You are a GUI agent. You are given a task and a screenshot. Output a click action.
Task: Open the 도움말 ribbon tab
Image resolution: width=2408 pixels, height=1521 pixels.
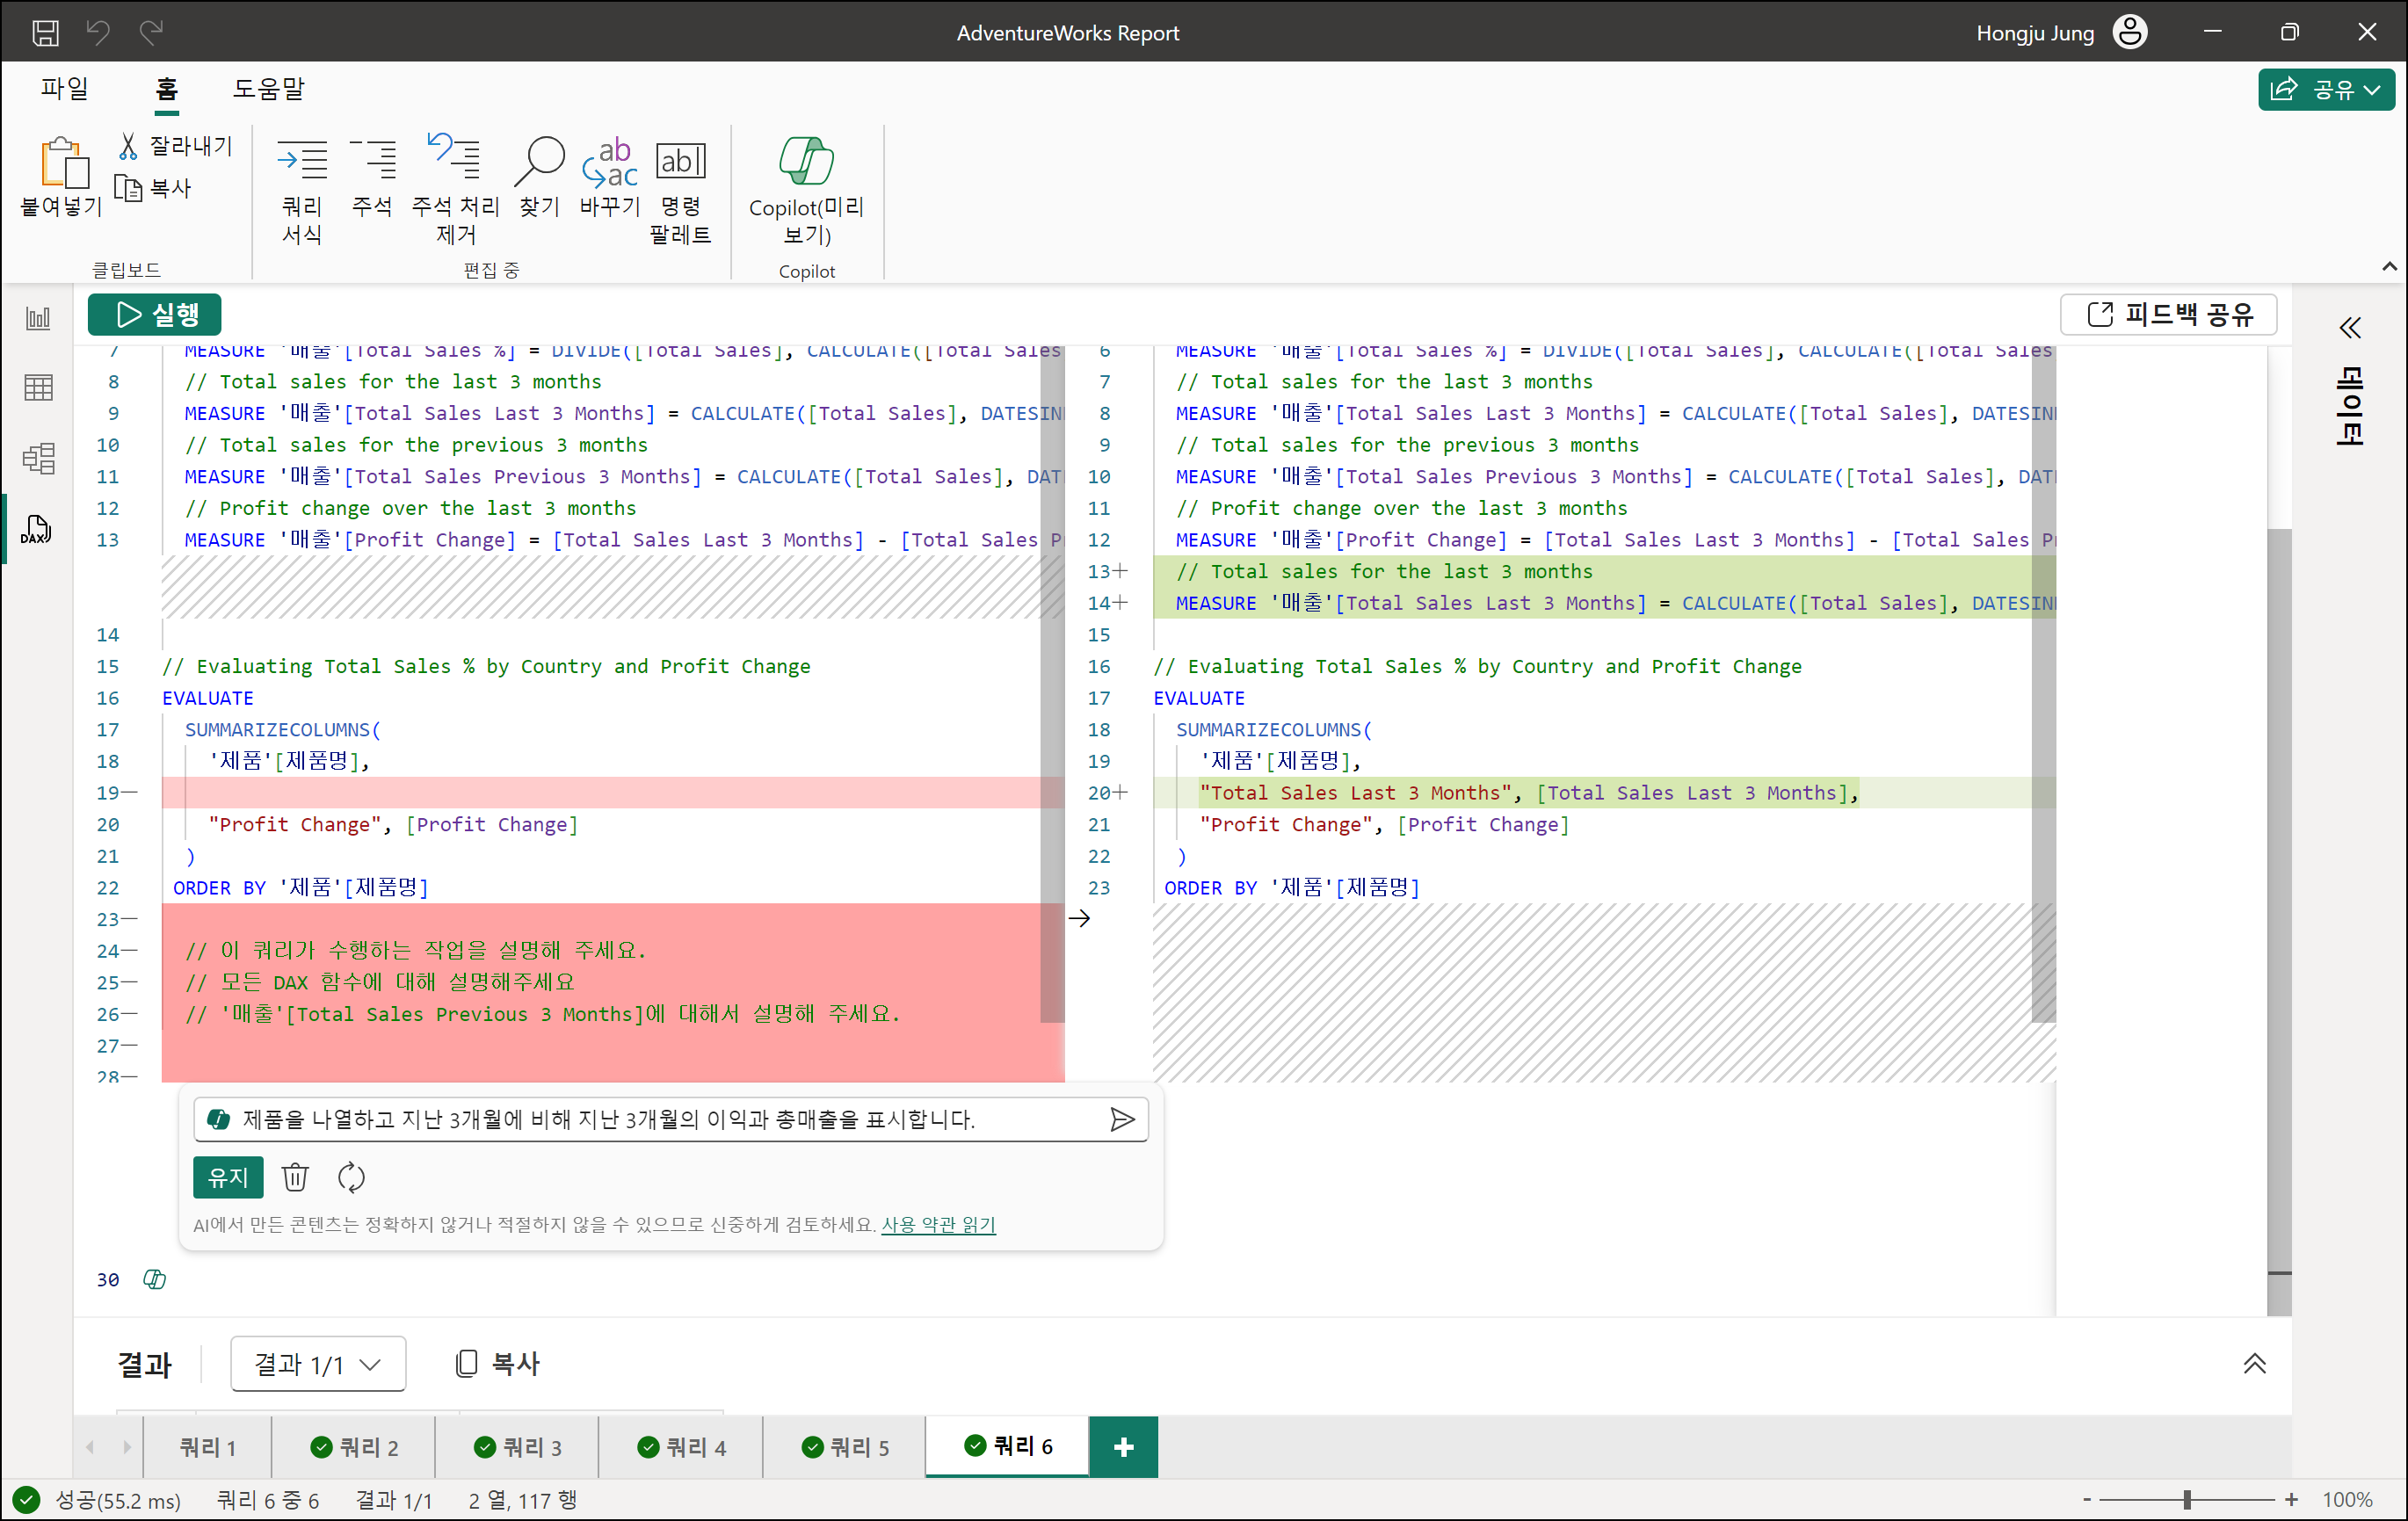coord(268,89)
